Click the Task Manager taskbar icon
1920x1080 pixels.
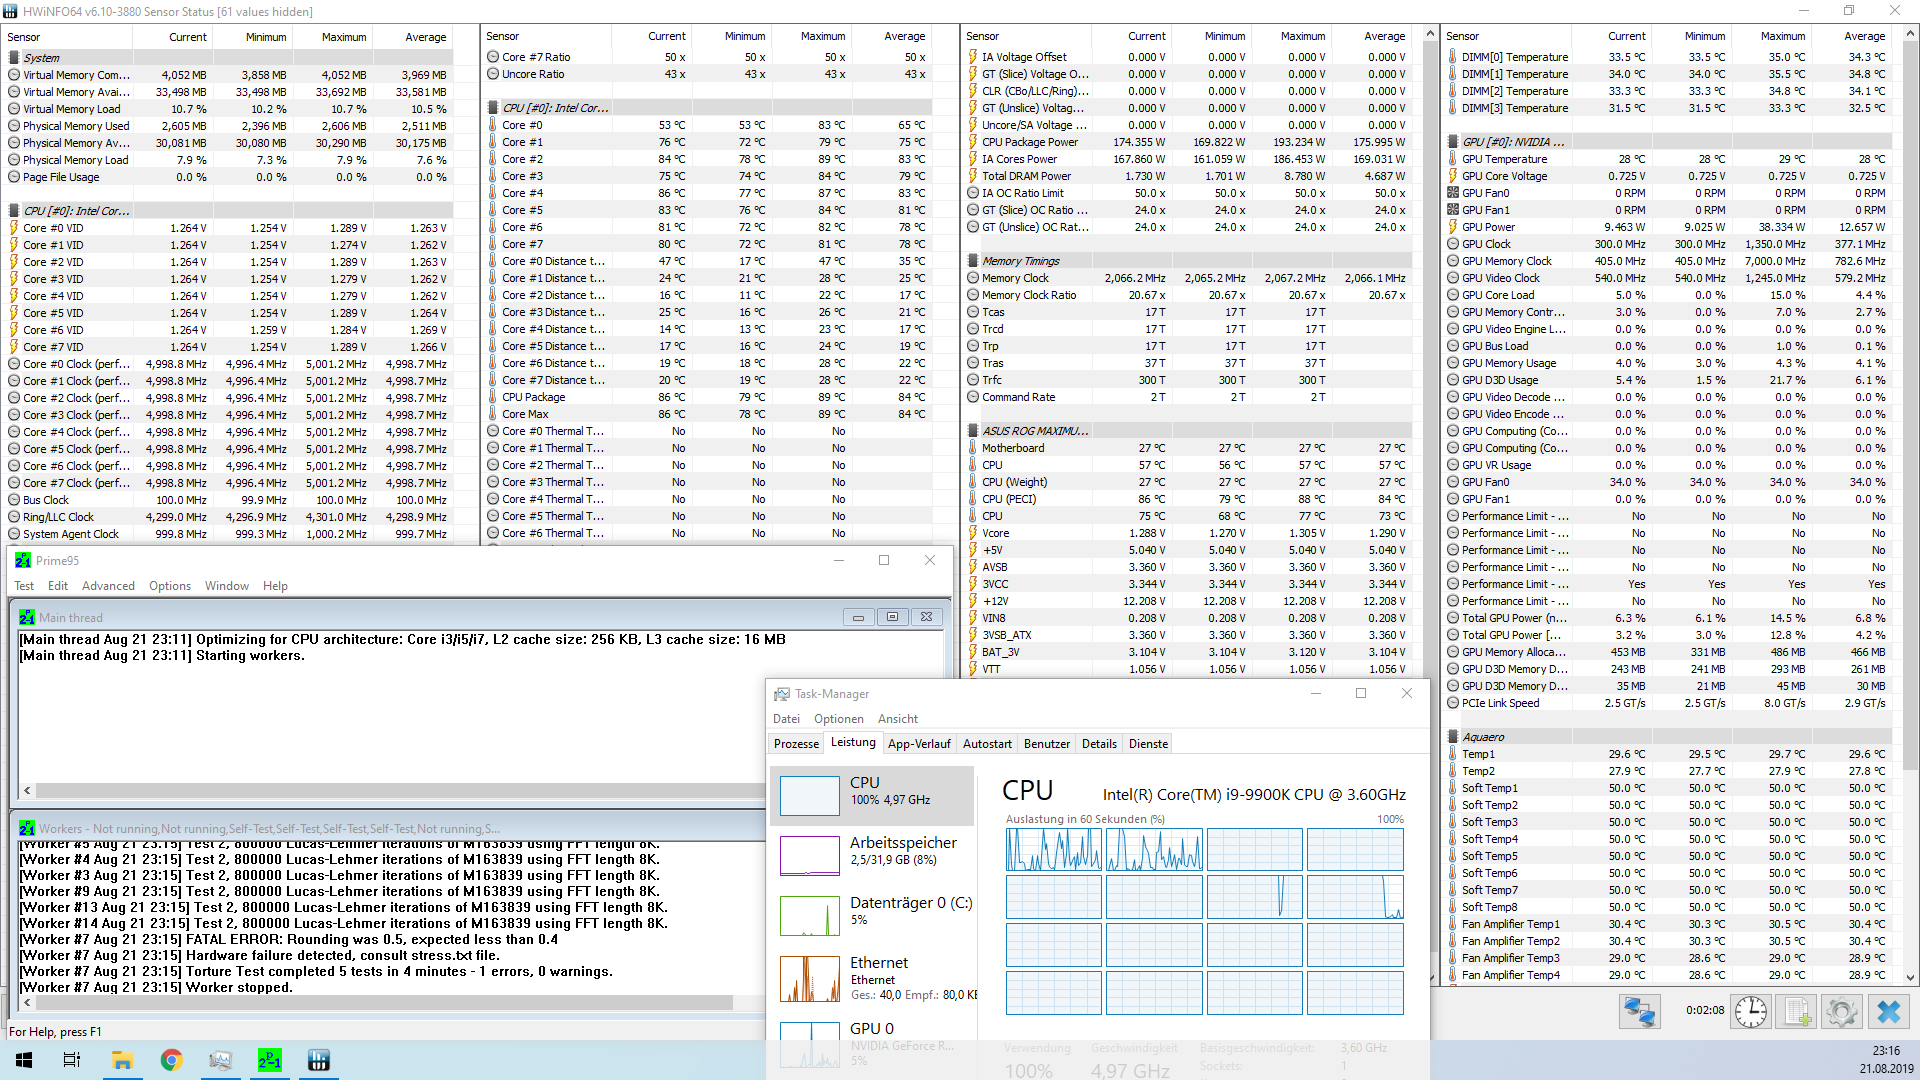click(x=220, y=1060)
